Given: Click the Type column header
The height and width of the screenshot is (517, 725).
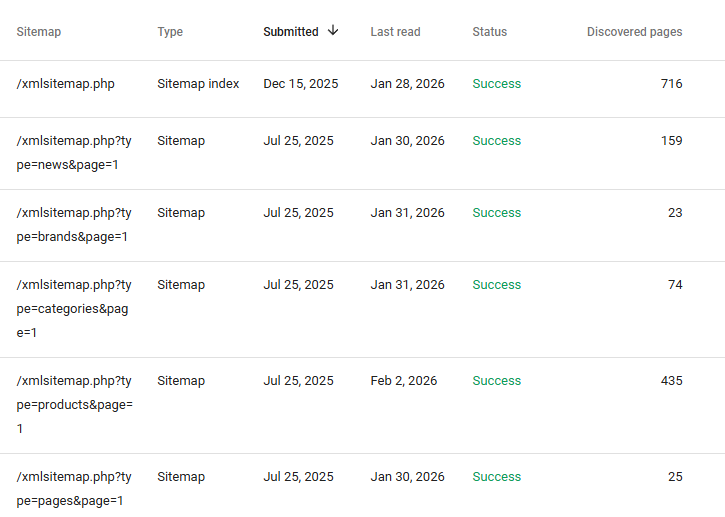Looking at the screenshot, I should coord(170,32).
